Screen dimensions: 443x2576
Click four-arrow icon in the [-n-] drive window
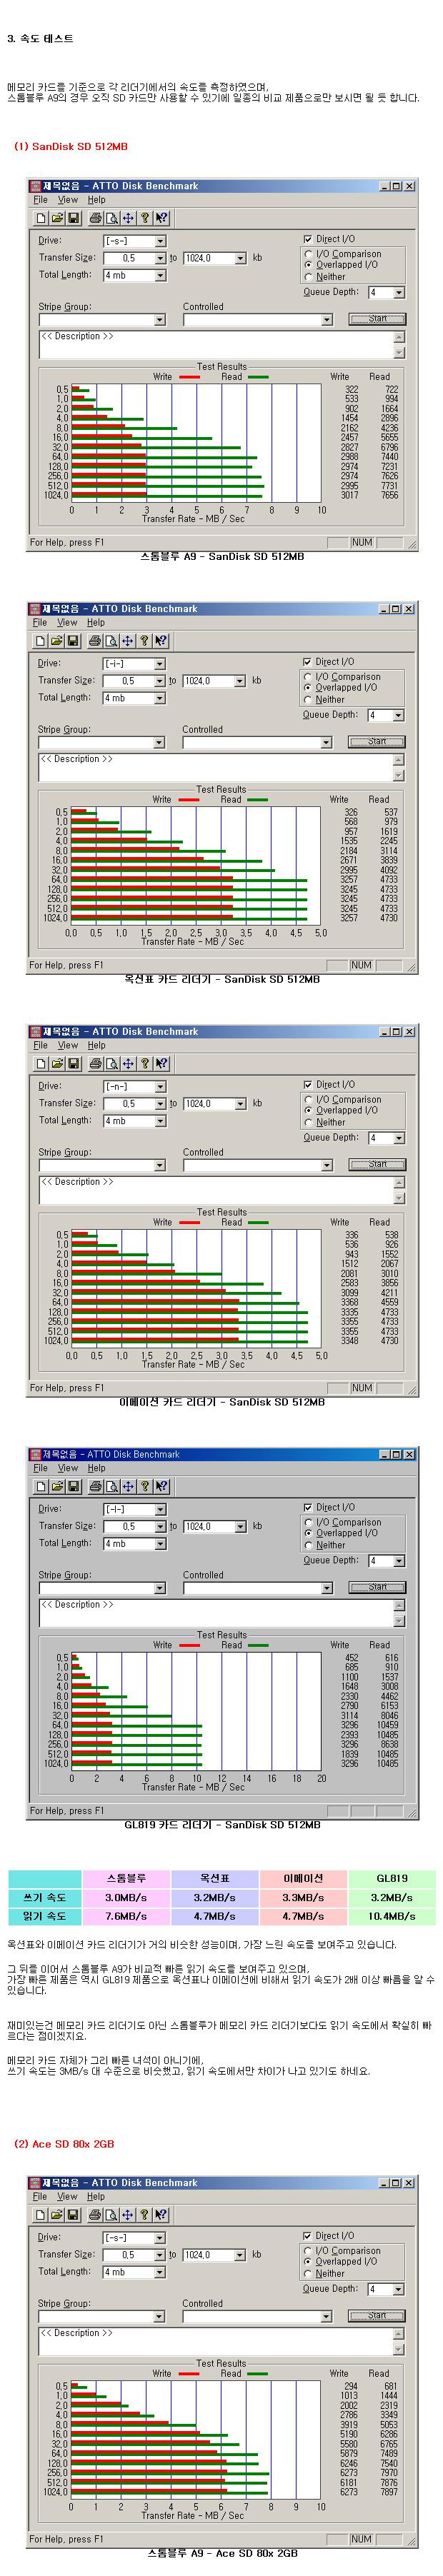coord(128,1064)
